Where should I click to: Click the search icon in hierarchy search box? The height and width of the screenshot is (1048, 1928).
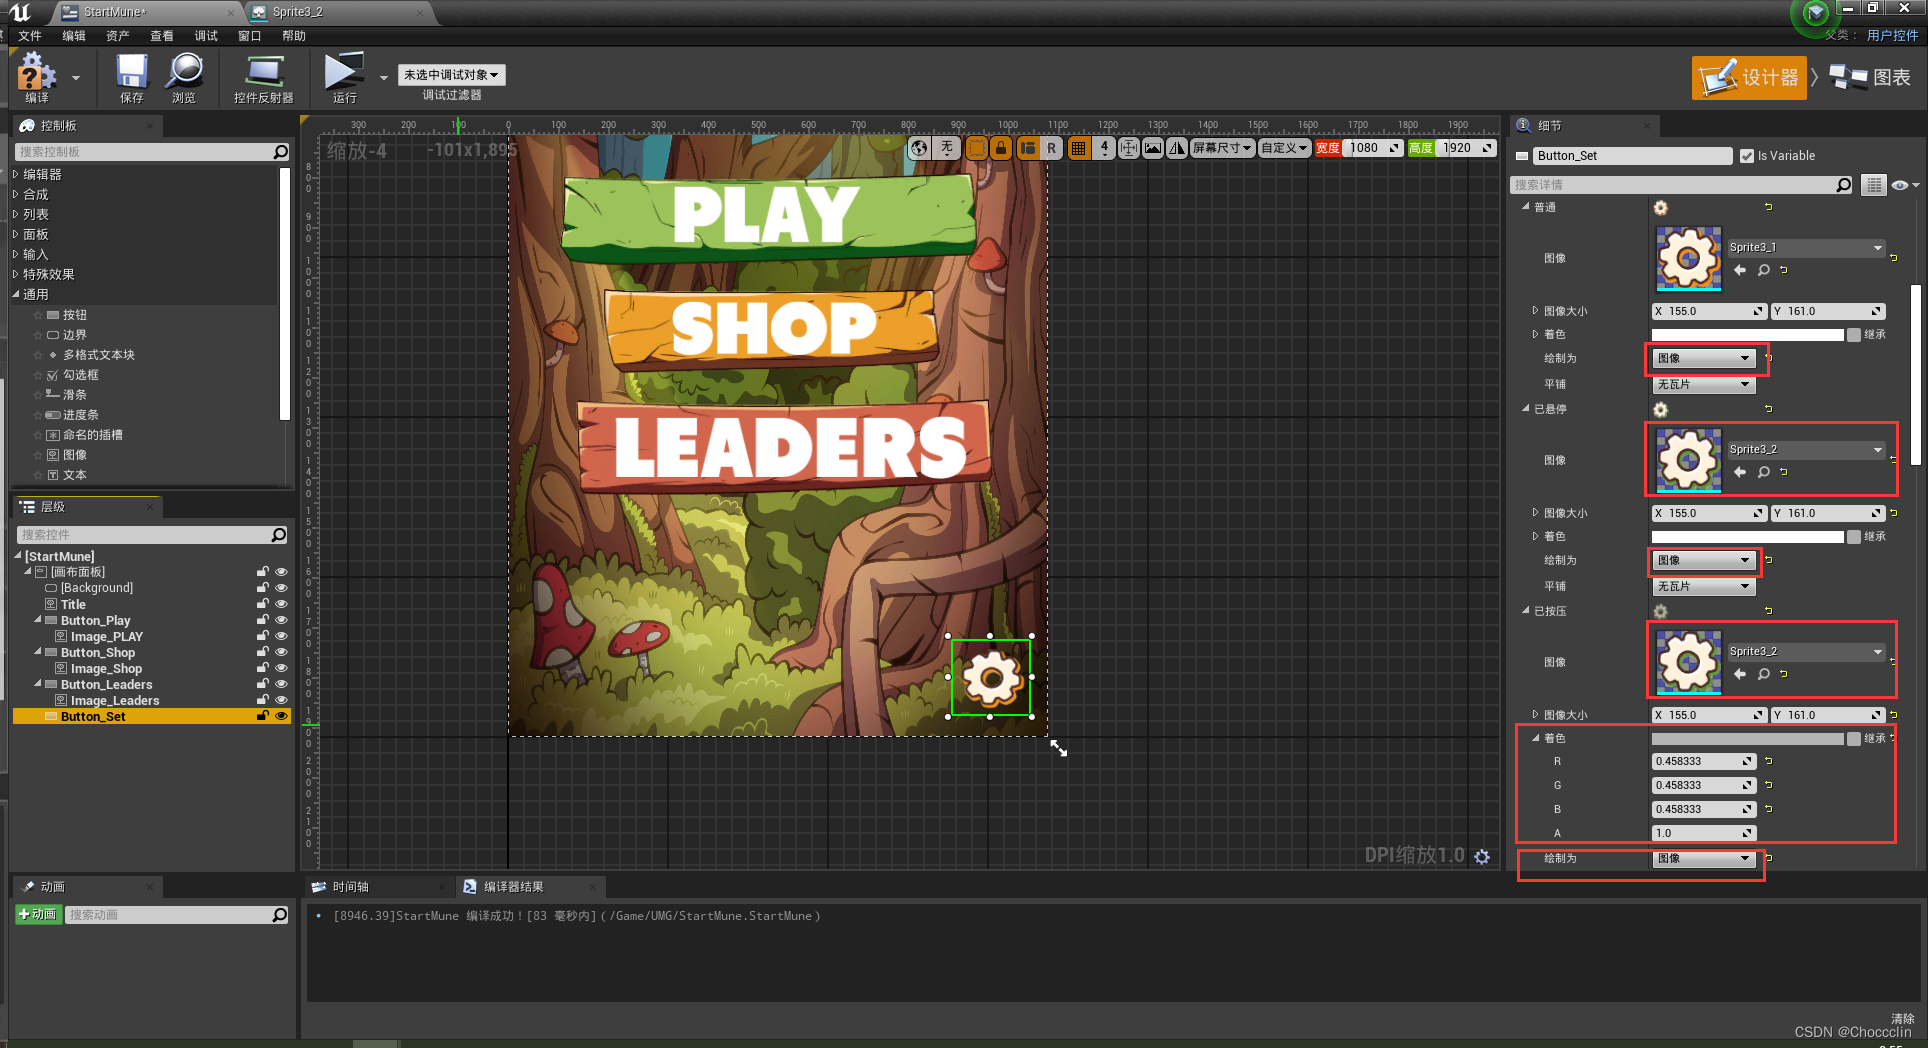279,535
